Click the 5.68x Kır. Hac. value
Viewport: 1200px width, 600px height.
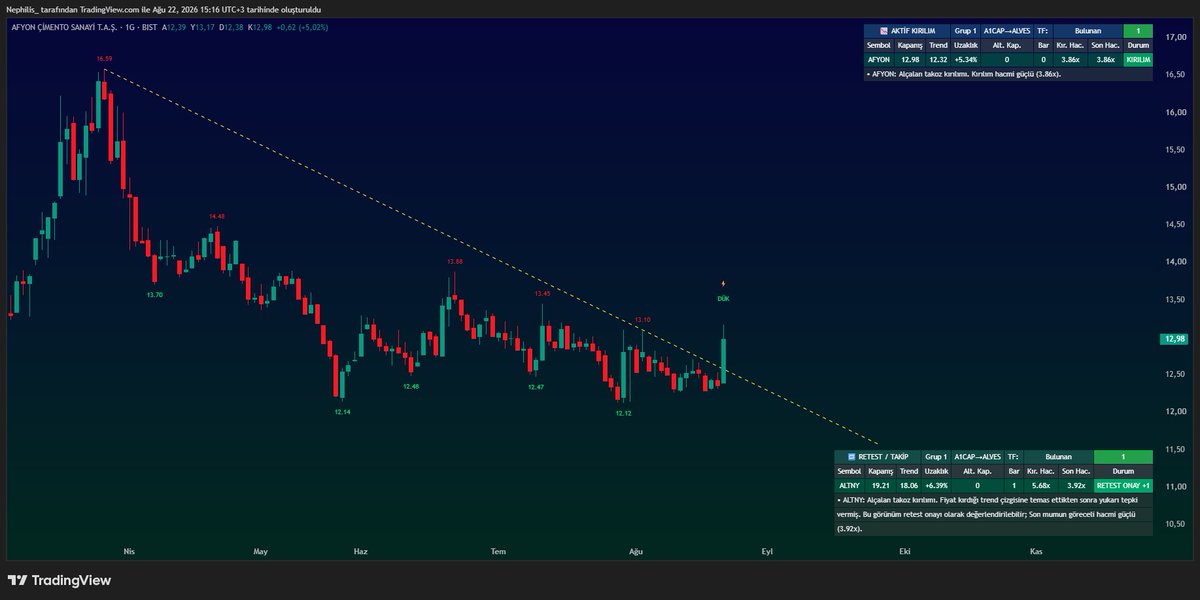click(x=1042, y=485)
